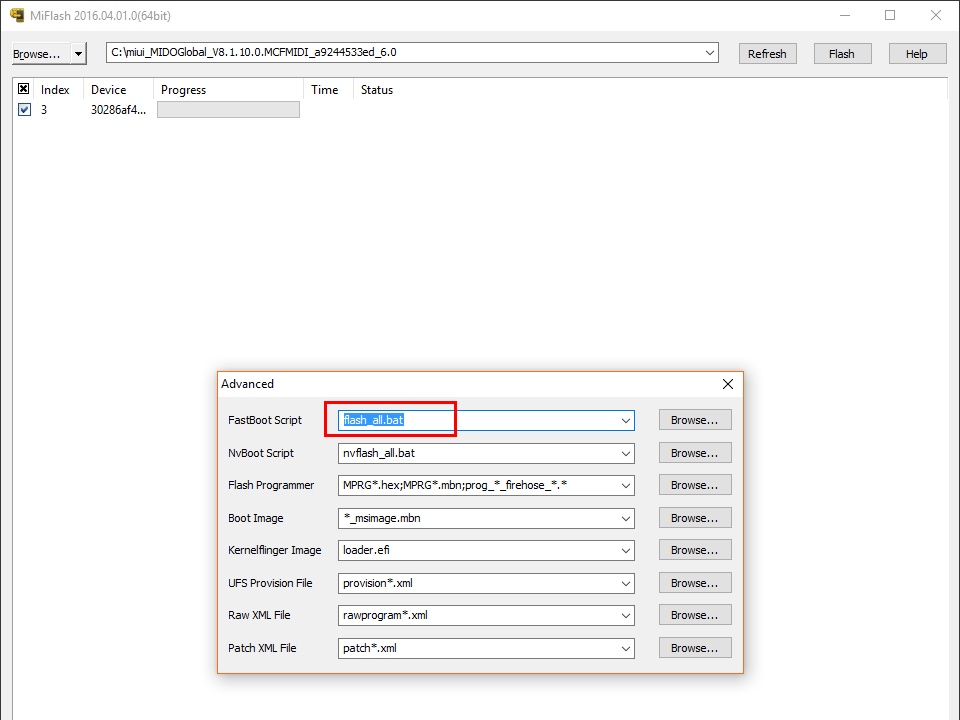Open the Browse split-button dropdown arrow
Viewport: 960px width, 720px height.
pyautogui.click(x=78, y=54)
